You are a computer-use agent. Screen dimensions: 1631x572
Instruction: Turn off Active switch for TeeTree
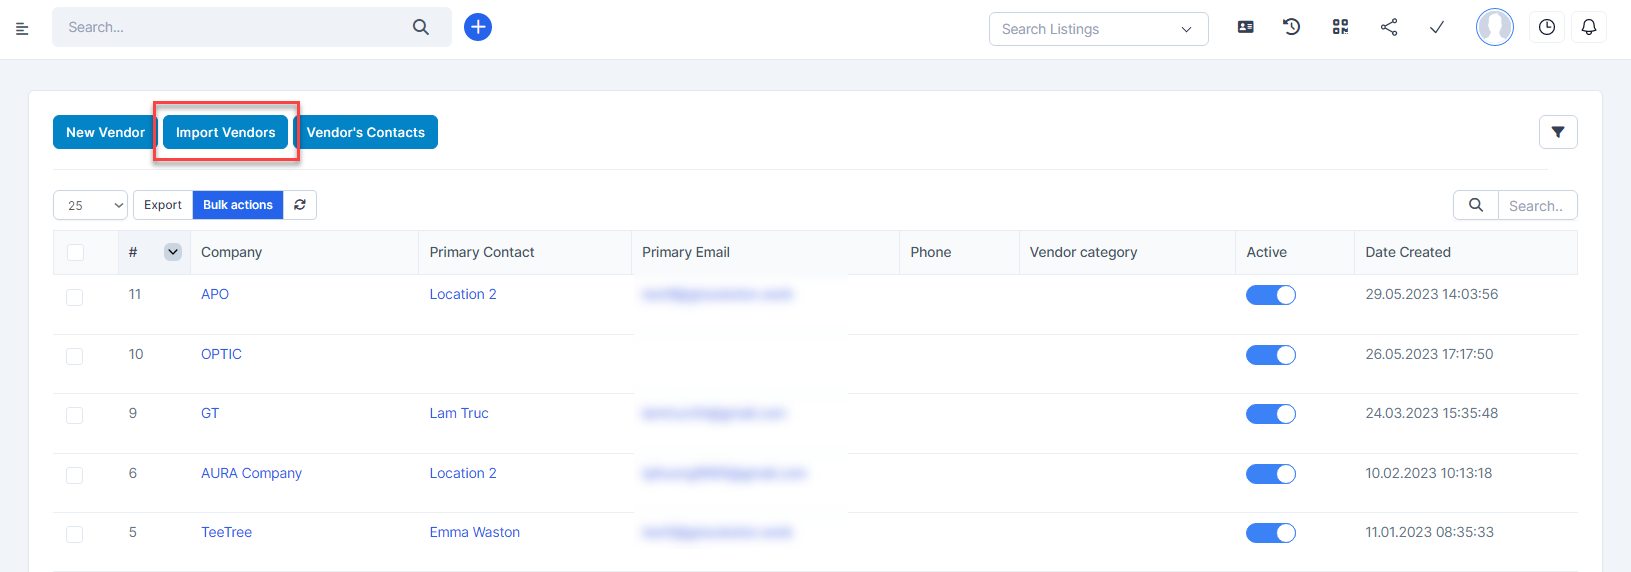click(1270, 533)
